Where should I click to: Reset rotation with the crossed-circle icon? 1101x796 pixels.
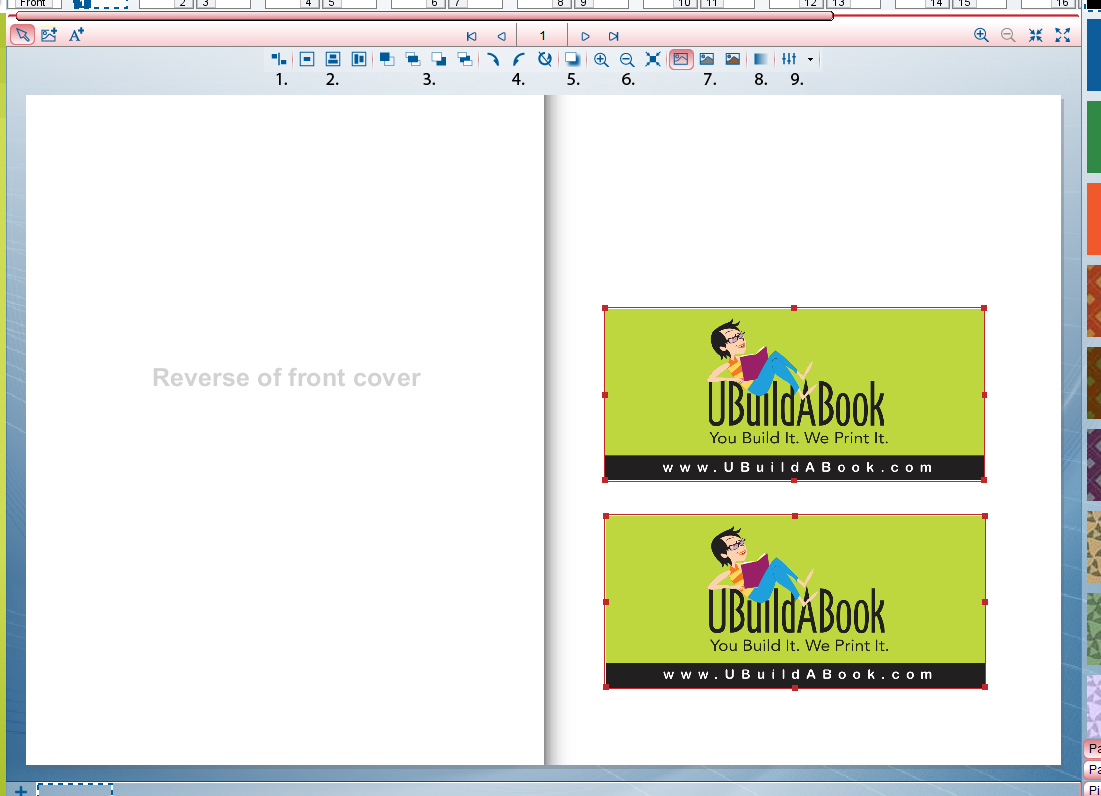[x=545, y=60]
